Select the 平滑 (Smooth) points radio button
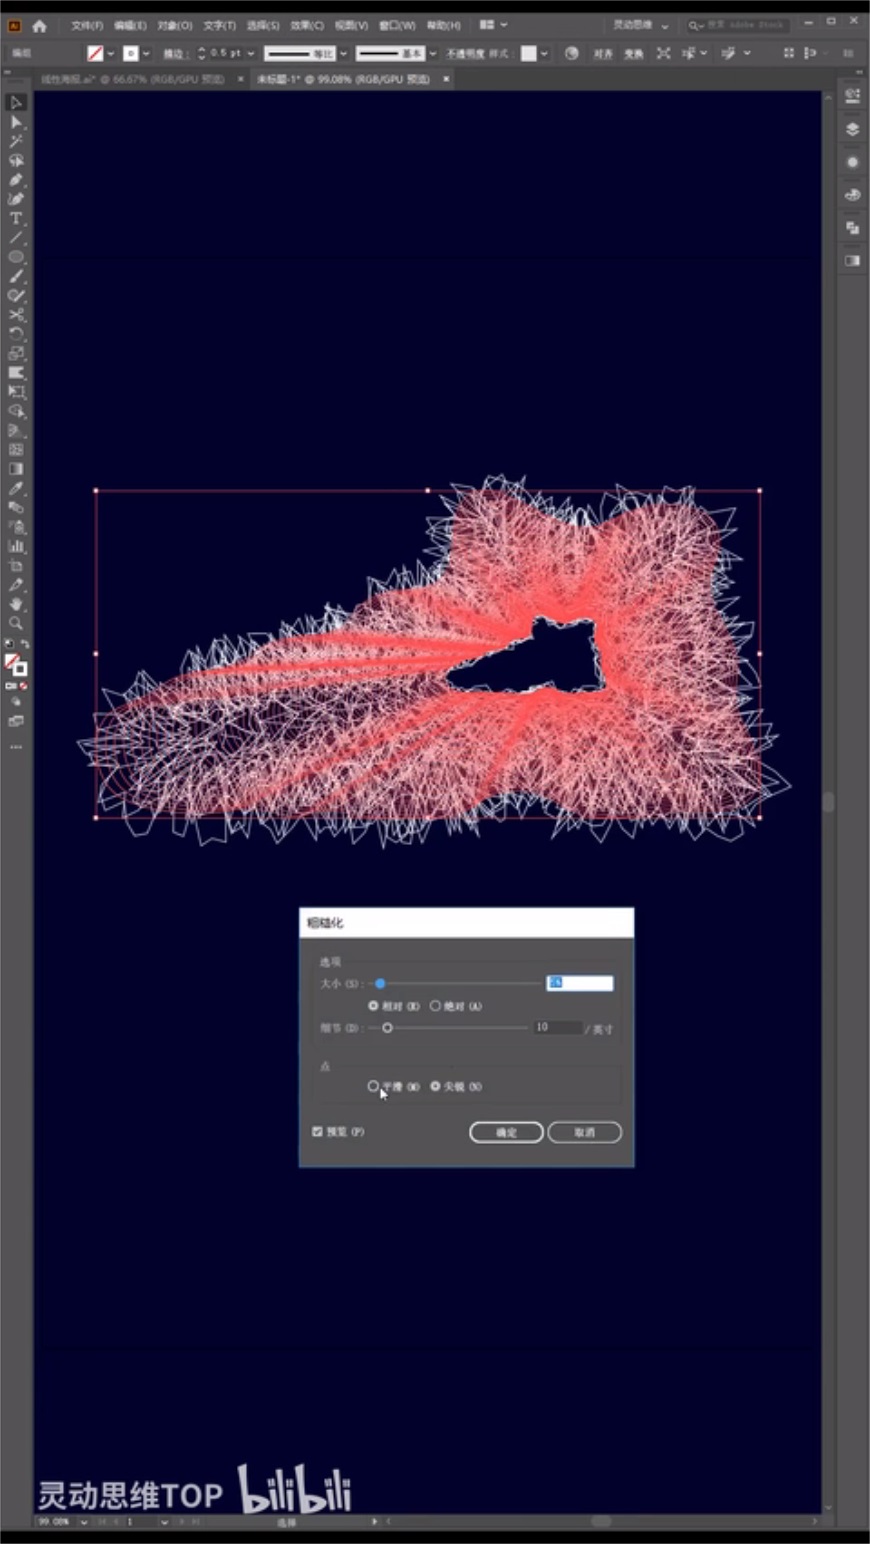The image size is (870, 1544). (373, 1086)
